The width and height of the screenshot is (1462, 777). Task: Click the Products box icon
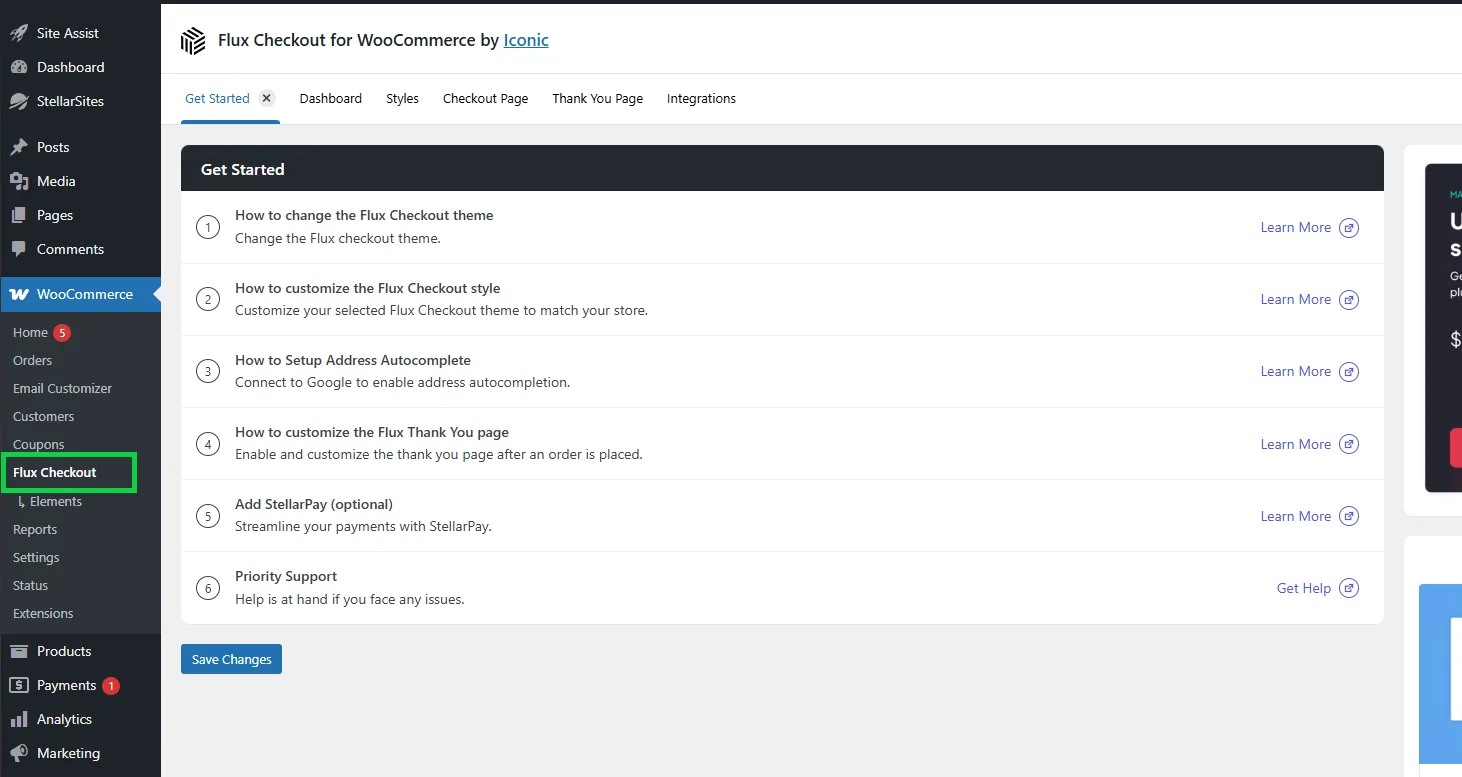pyautogui.click(x=18, y=651)
